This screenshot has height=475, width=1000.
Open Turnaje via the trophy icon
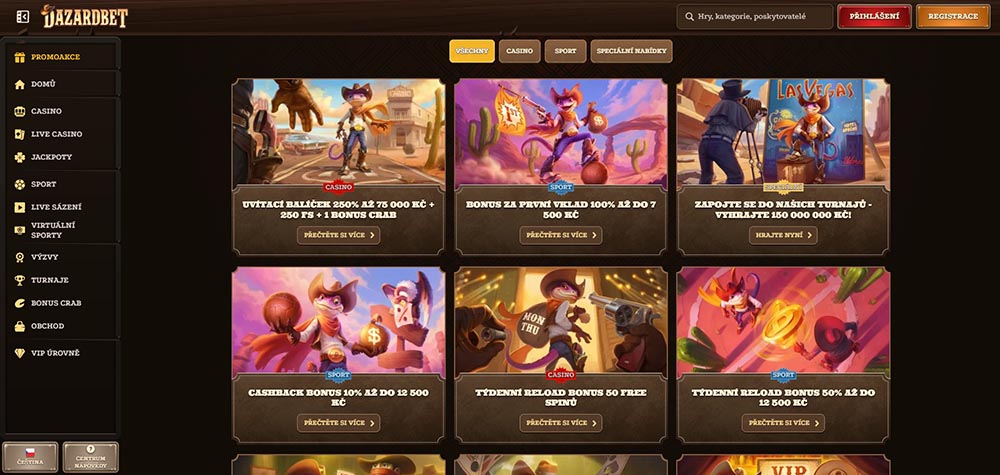pyautogui.click(x=20, y=280)
